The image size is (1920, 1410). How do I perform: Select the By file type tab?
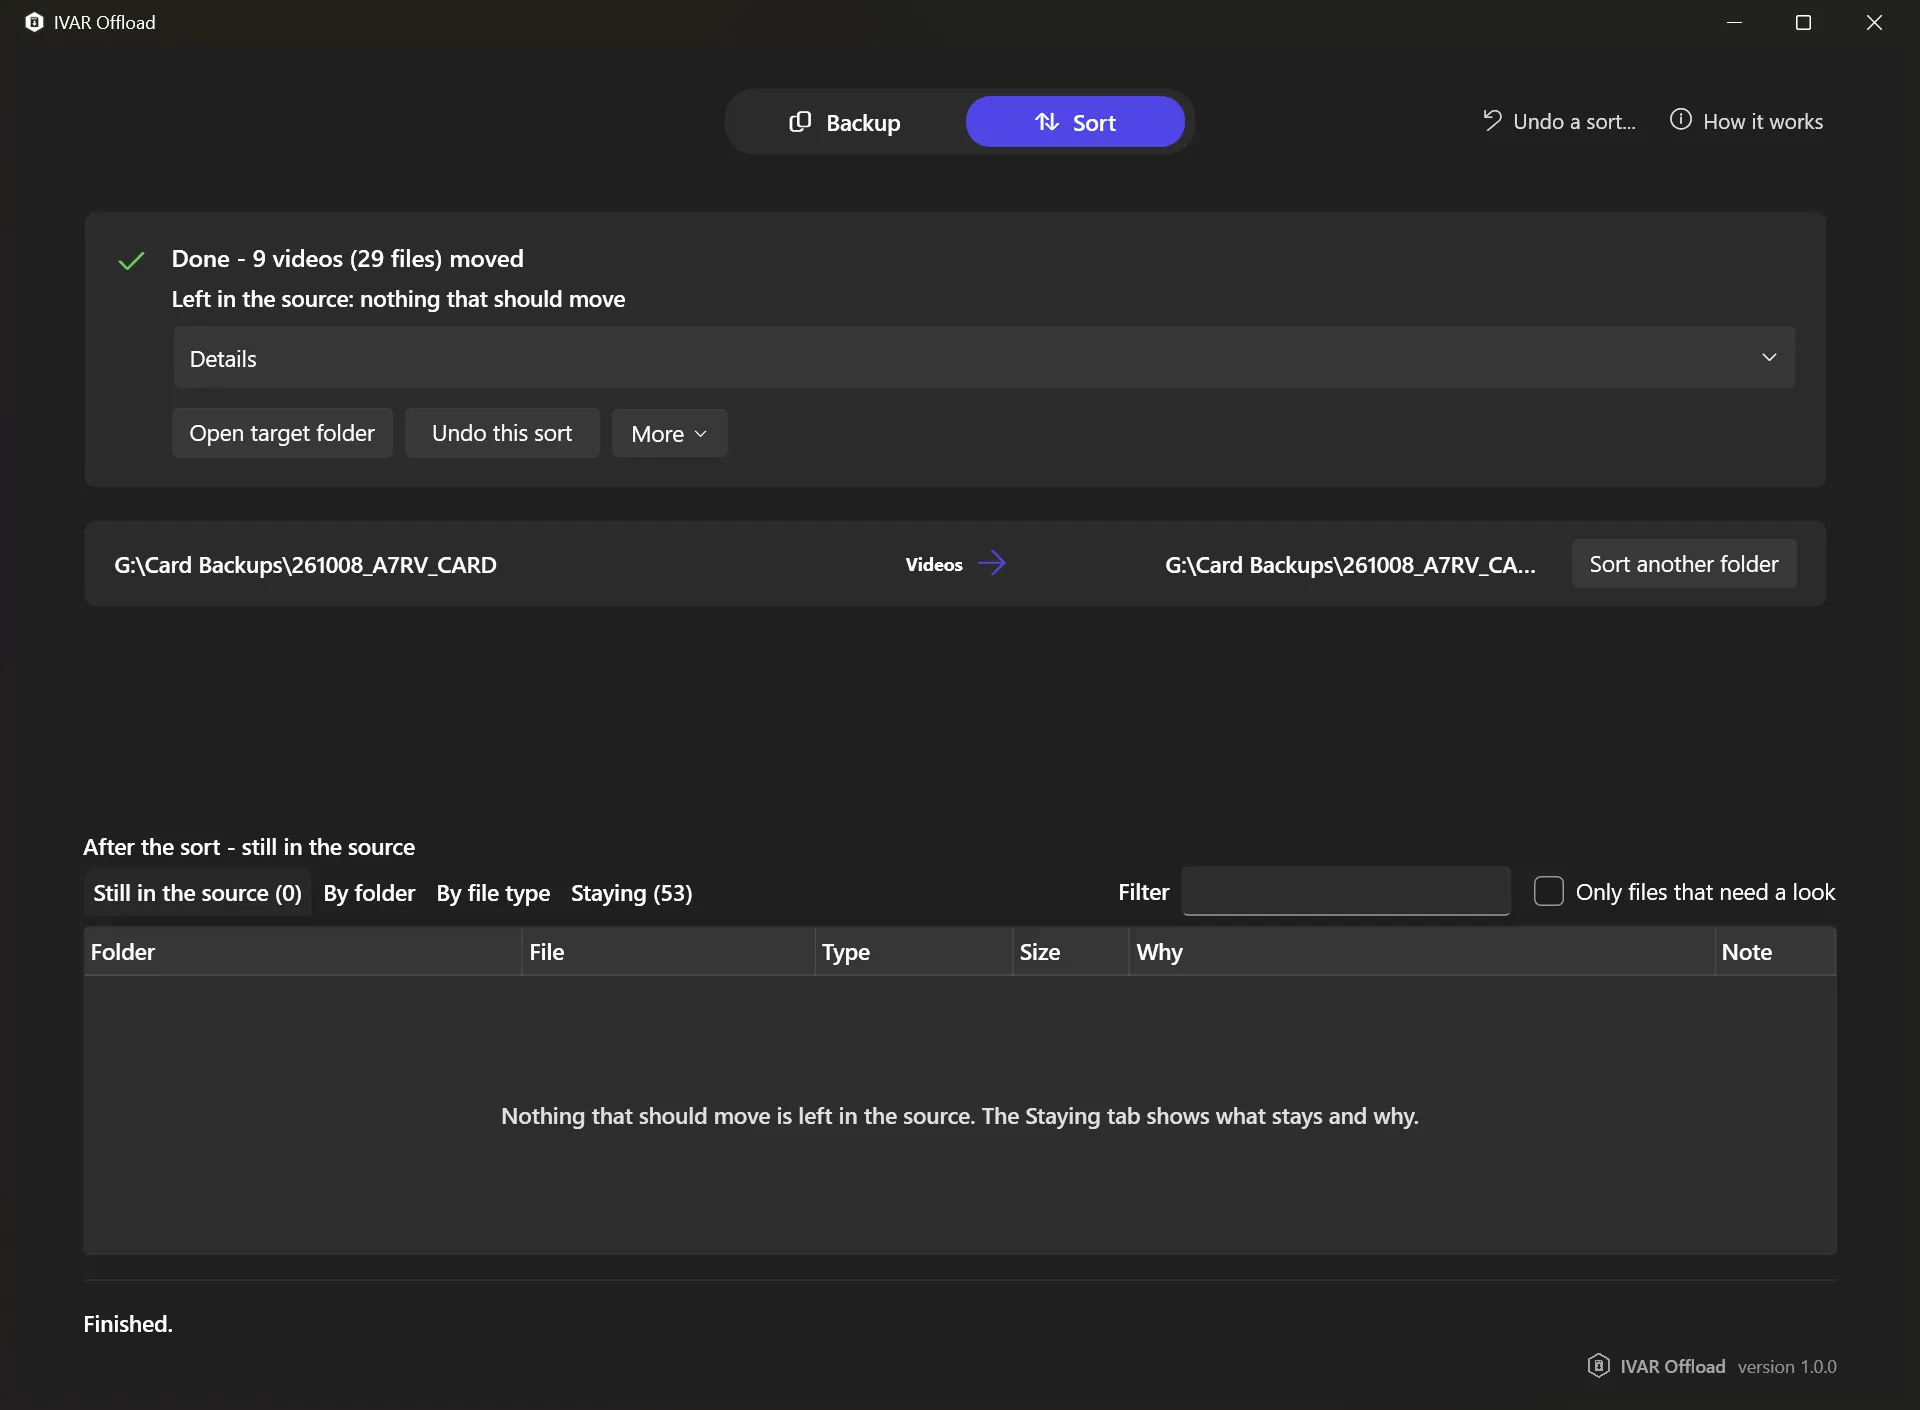pos(493,893)
